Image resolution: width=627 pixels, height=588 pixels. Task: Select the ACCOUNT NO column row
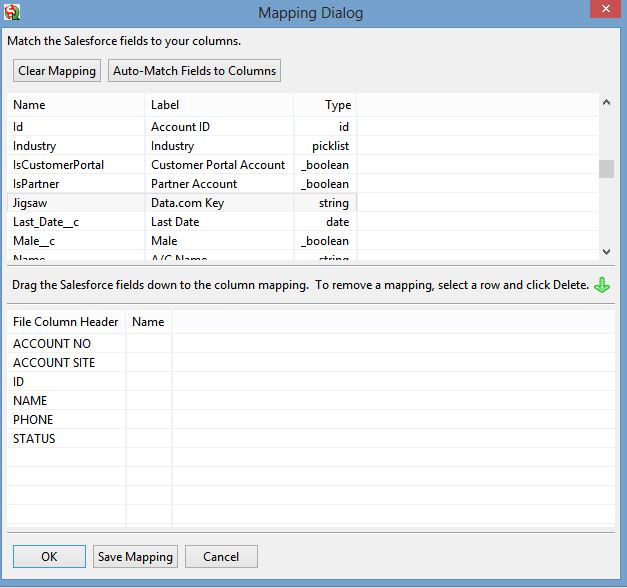[x=52, y=344]
